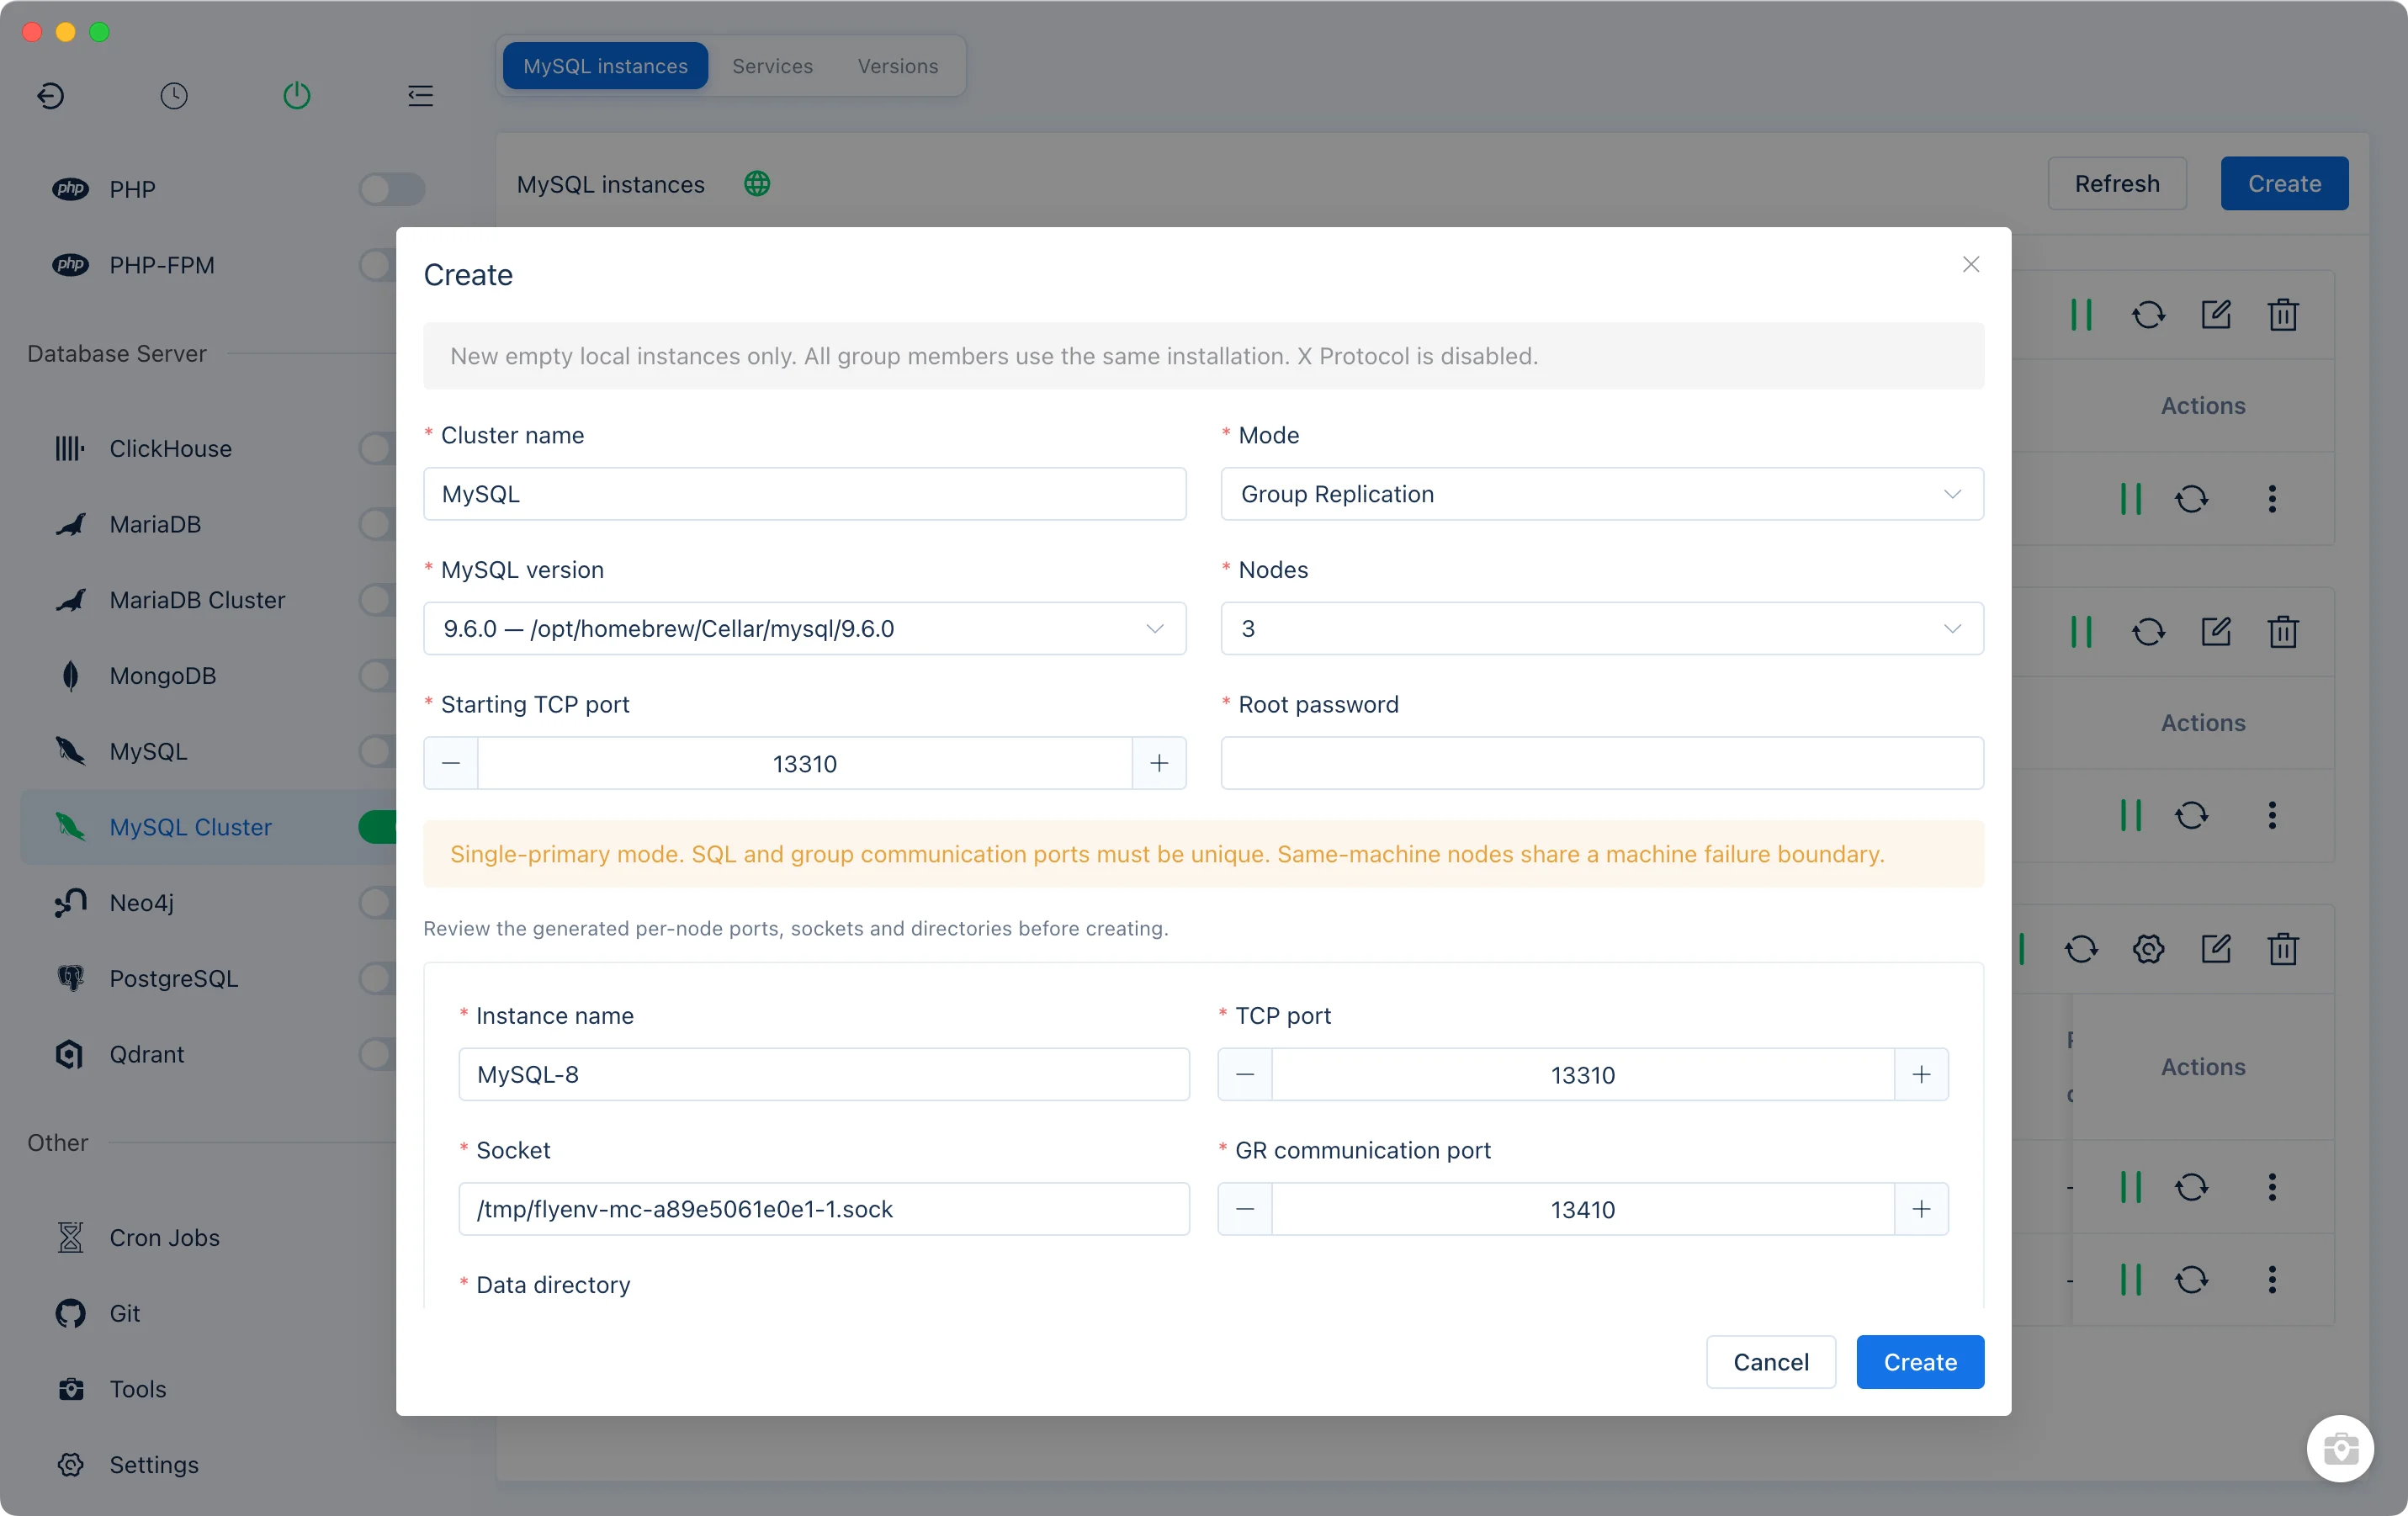Click the Instance name field MySQL-8
The width and height of the screenshot is (2408, 1516).
[824, 1074]
